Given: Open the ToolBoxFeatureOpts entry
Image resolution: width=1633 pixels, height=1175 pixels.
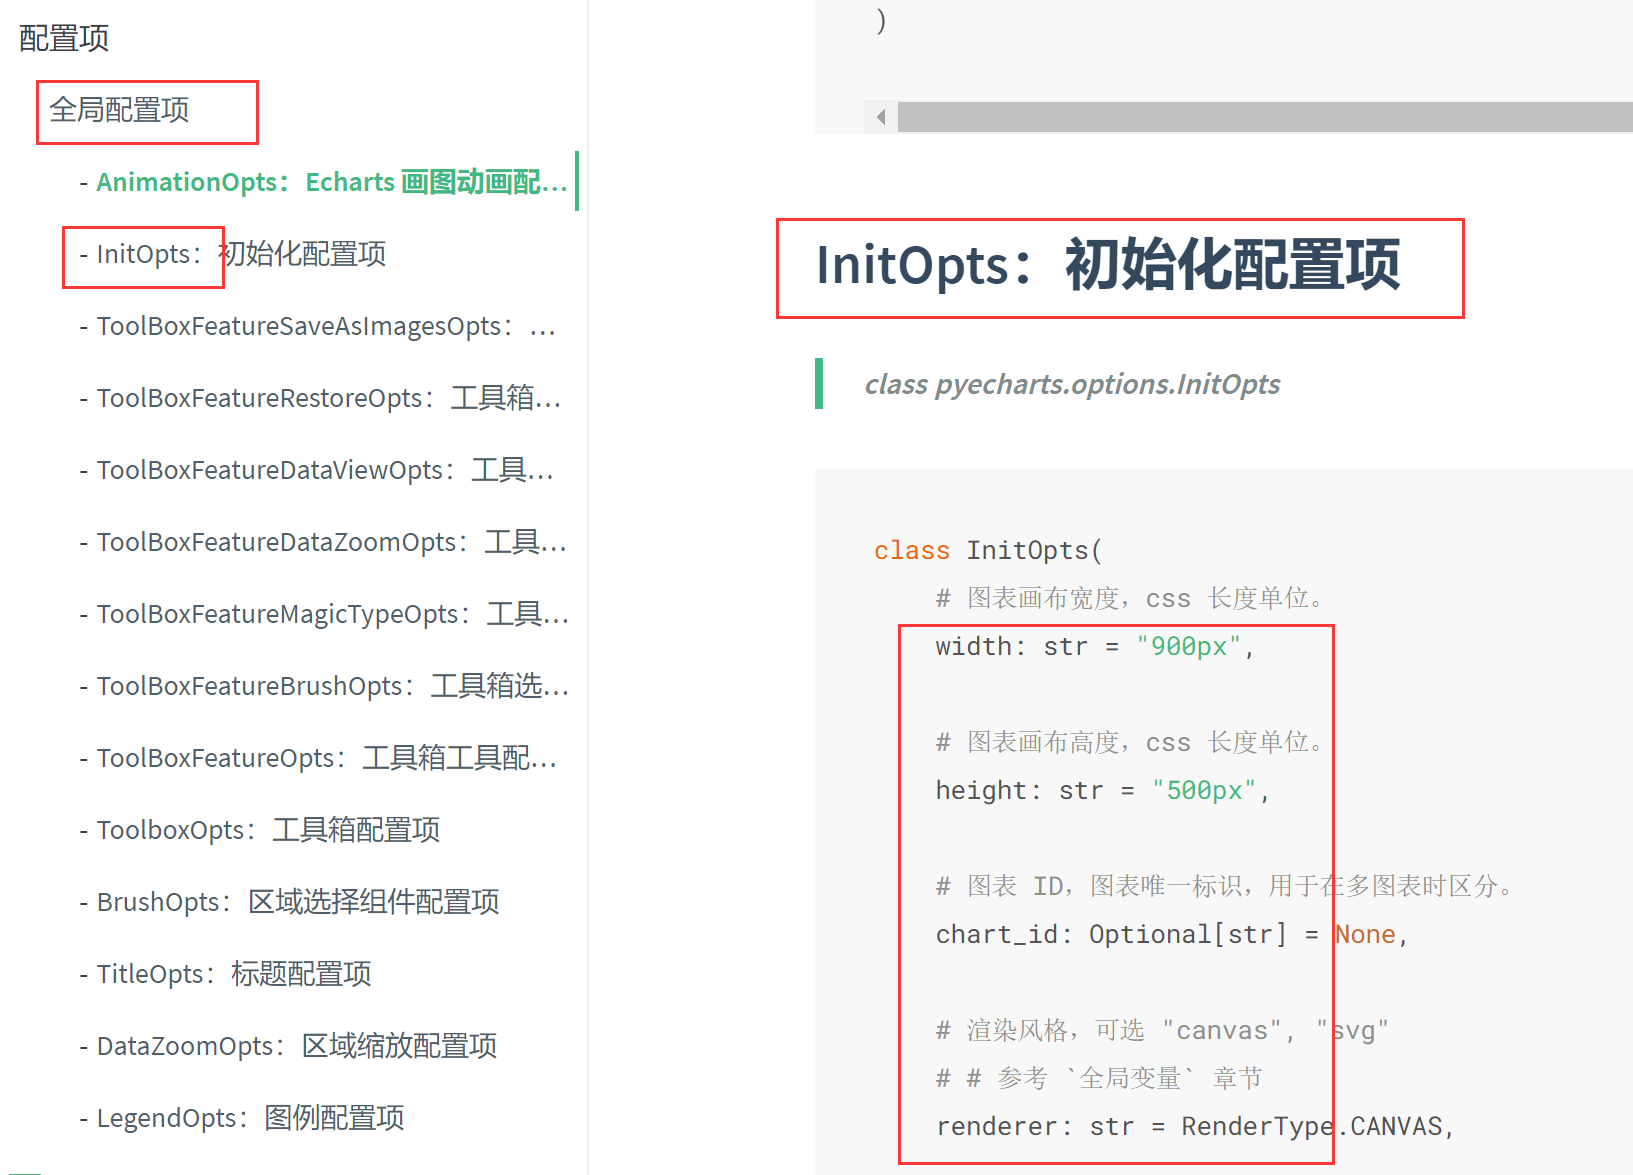Looking at the screenshot, I should point(318,758).
